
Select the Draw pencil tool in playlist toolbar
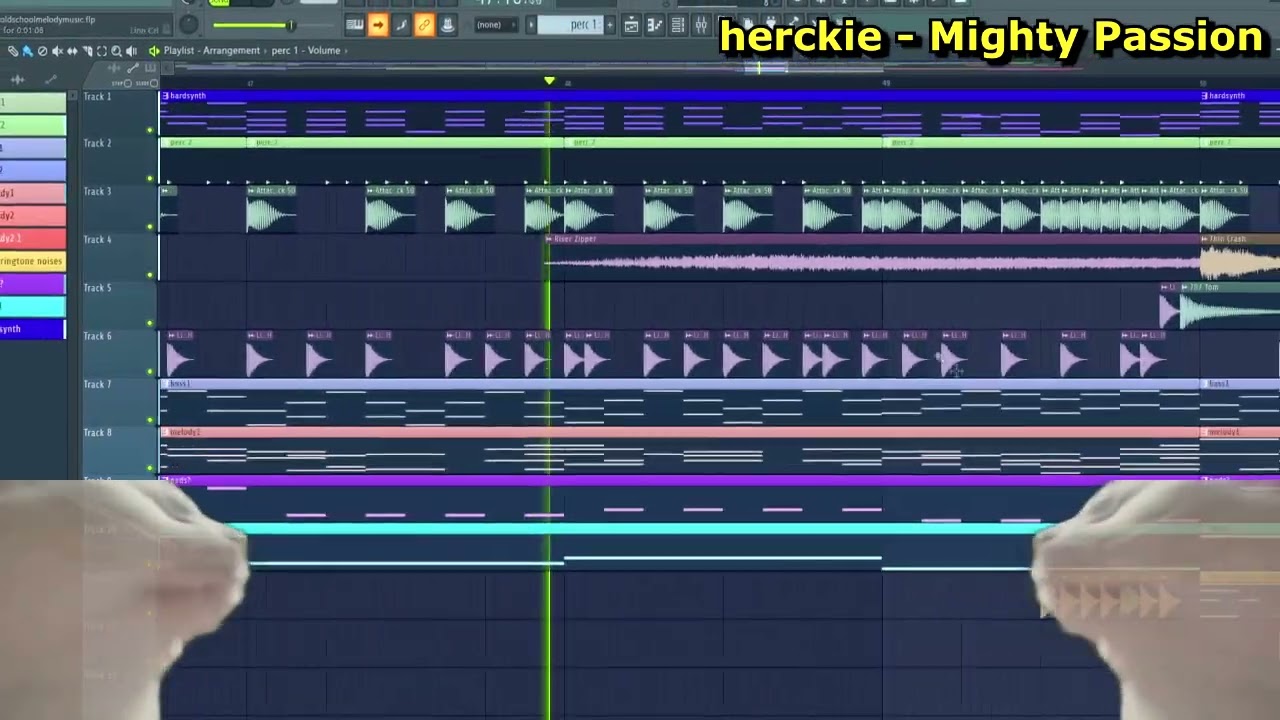12,50
